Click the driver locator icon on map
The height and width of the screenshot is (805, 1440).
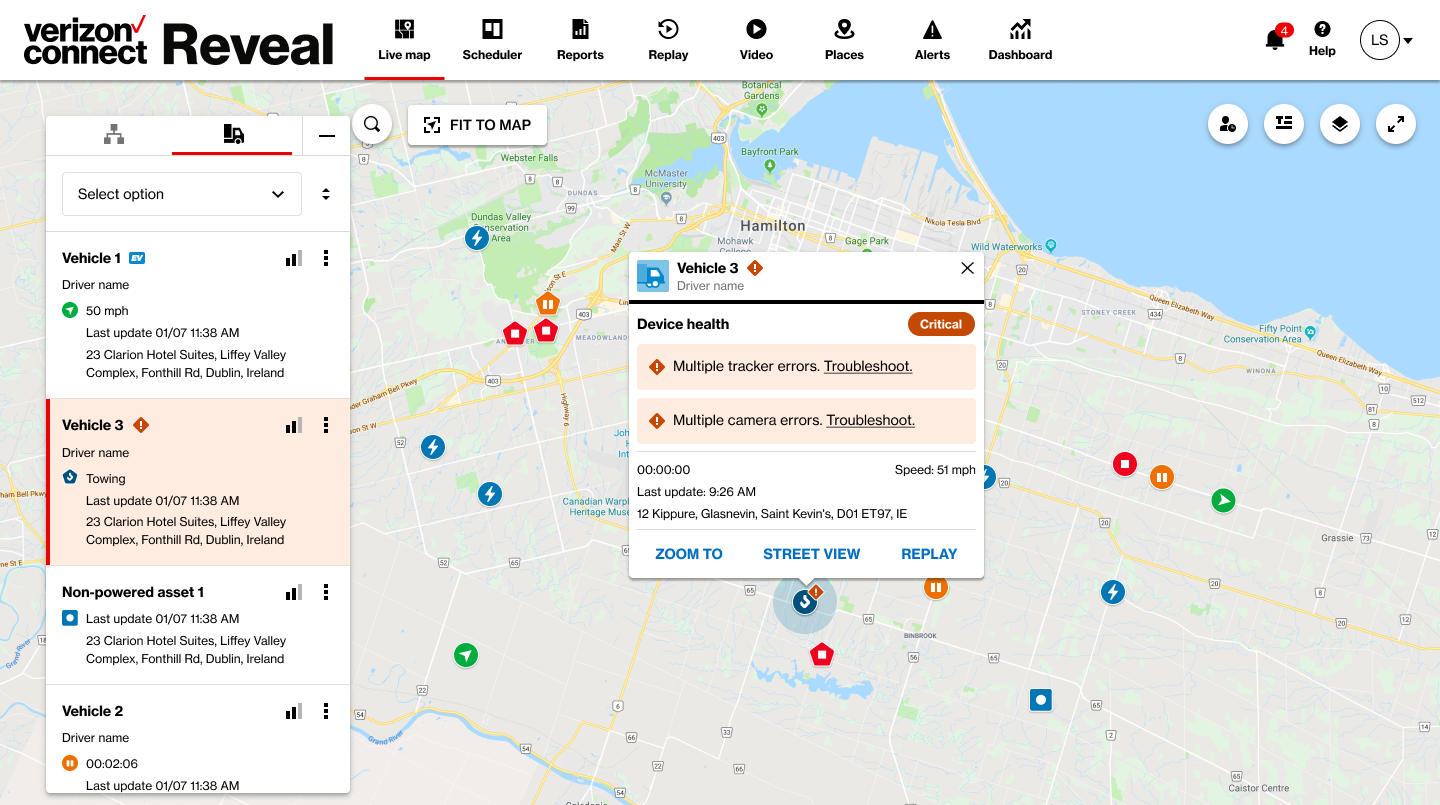[1228, 124]
